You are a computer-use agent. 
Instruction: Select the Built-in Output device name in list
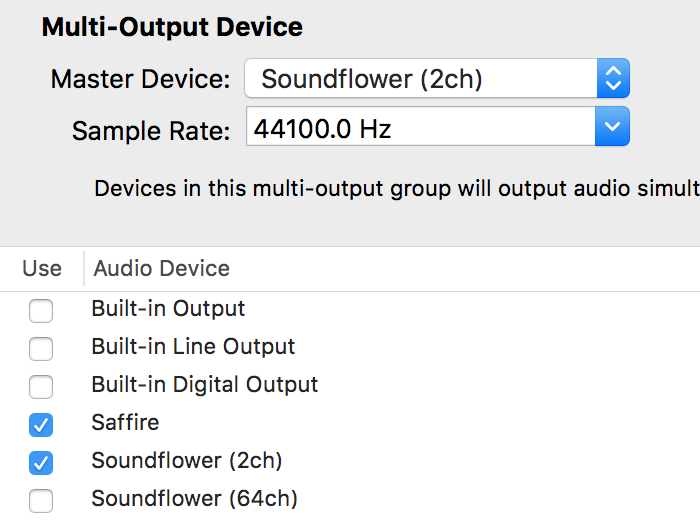point(168,309)
